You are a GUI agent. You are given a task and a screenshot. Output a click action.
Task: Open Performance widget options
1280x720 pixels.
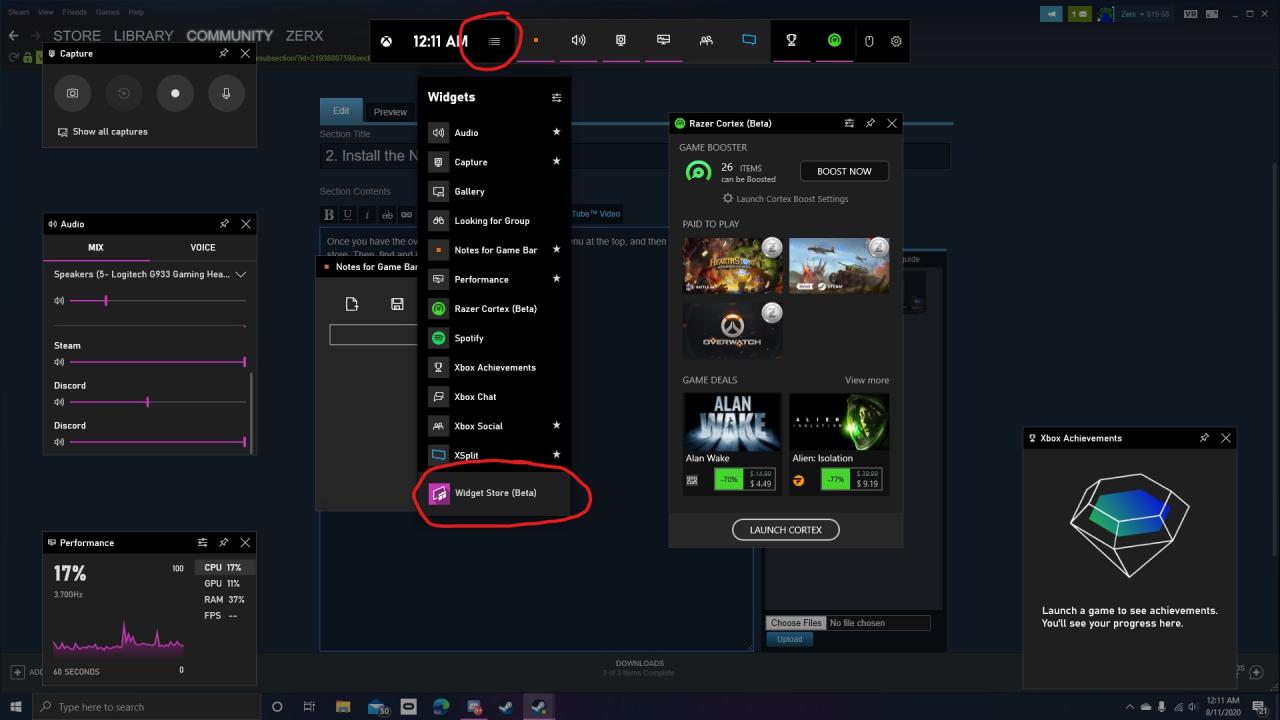[x=203, y=542]
